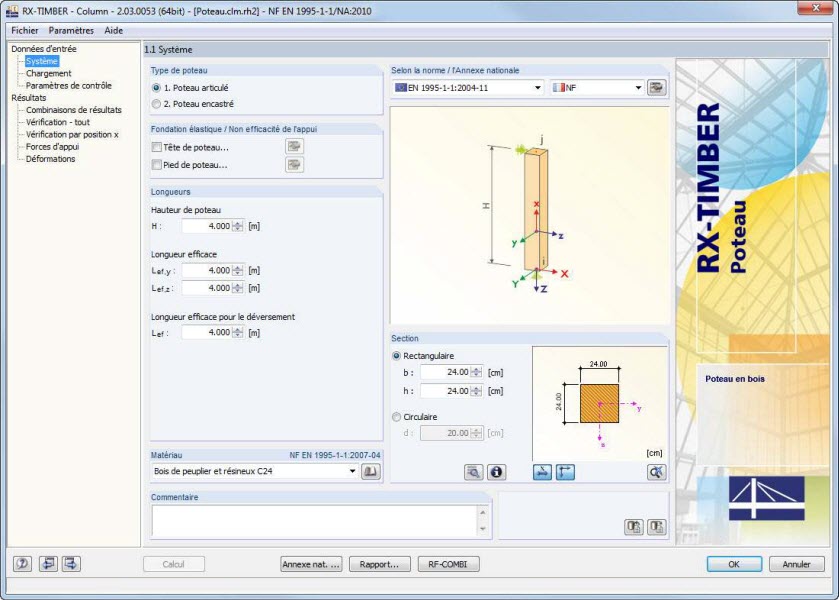Open EN 1995-1-1:2004-11 standard dropdown
839x600 pixels.
468,88
